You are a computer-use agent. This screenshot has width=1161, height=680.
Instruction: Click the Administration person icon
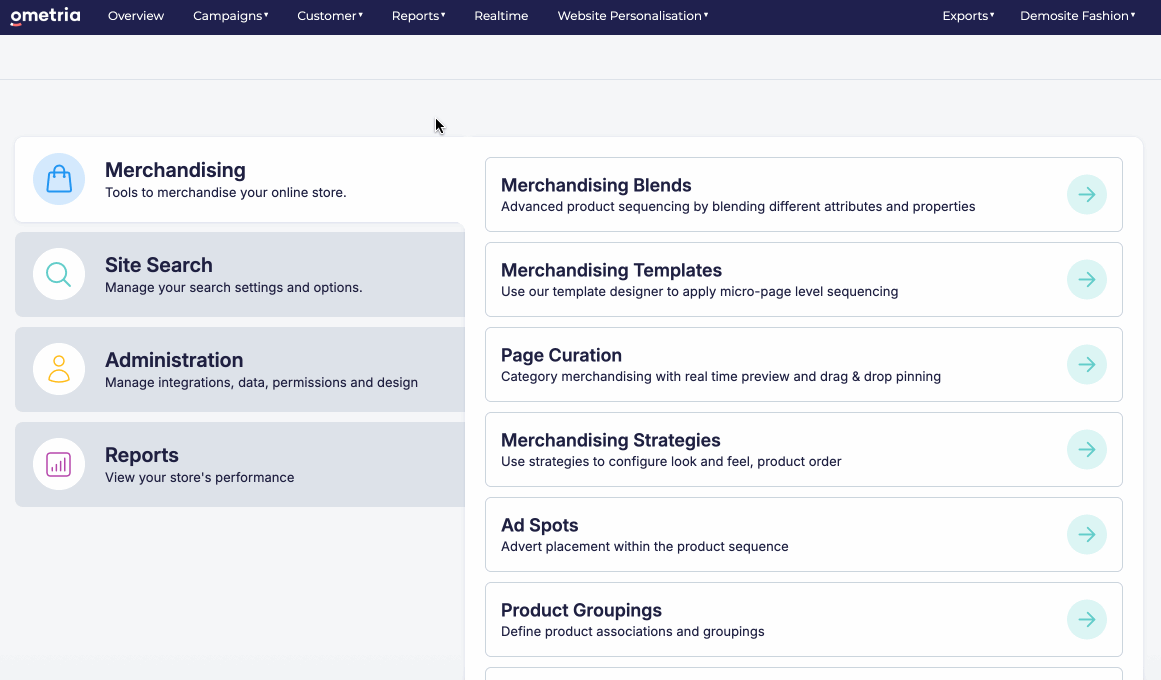click(59, 369)
